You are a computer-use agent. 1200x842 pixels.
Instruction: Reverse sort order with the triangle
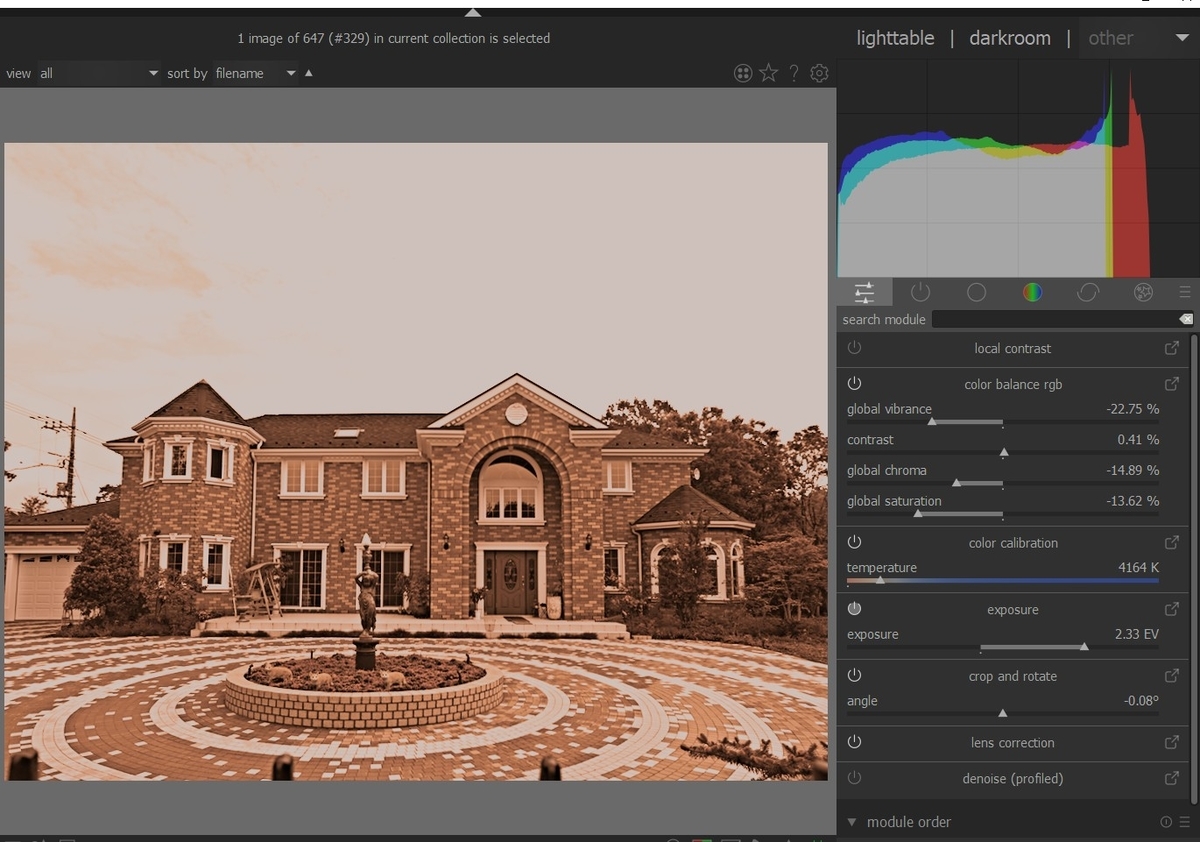308,73
